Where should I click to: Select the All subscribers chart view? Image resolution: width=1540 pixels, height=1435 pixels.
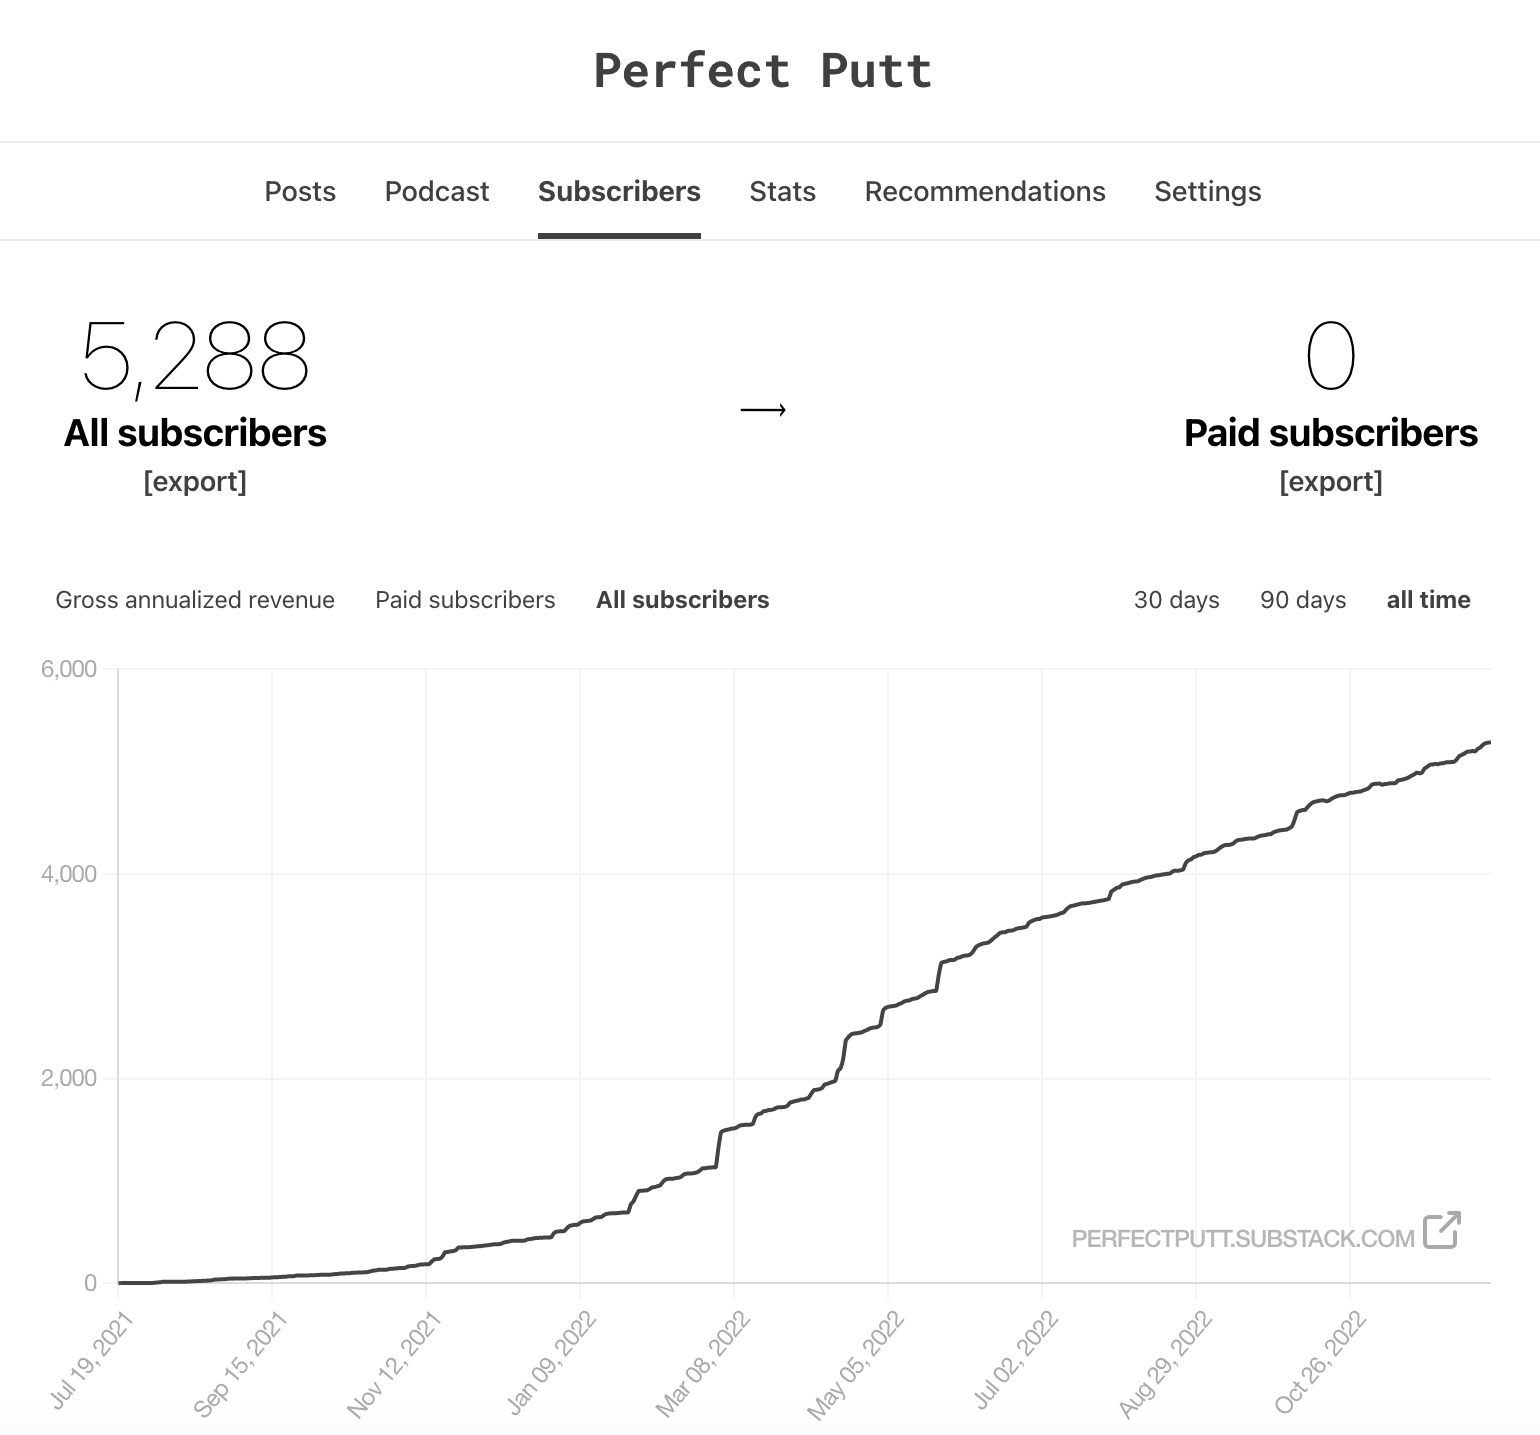pos(682,600)
